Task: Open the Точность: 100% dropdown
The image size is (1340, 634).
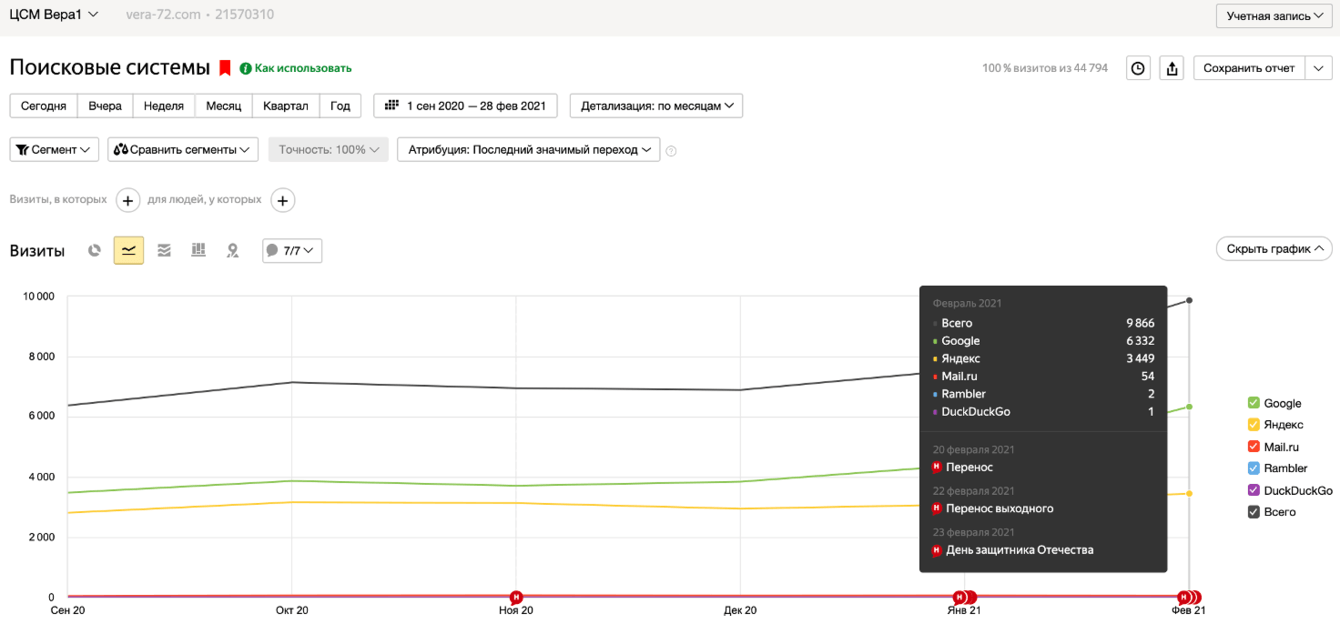Action: pyautogui.click(x=328, y=149)
